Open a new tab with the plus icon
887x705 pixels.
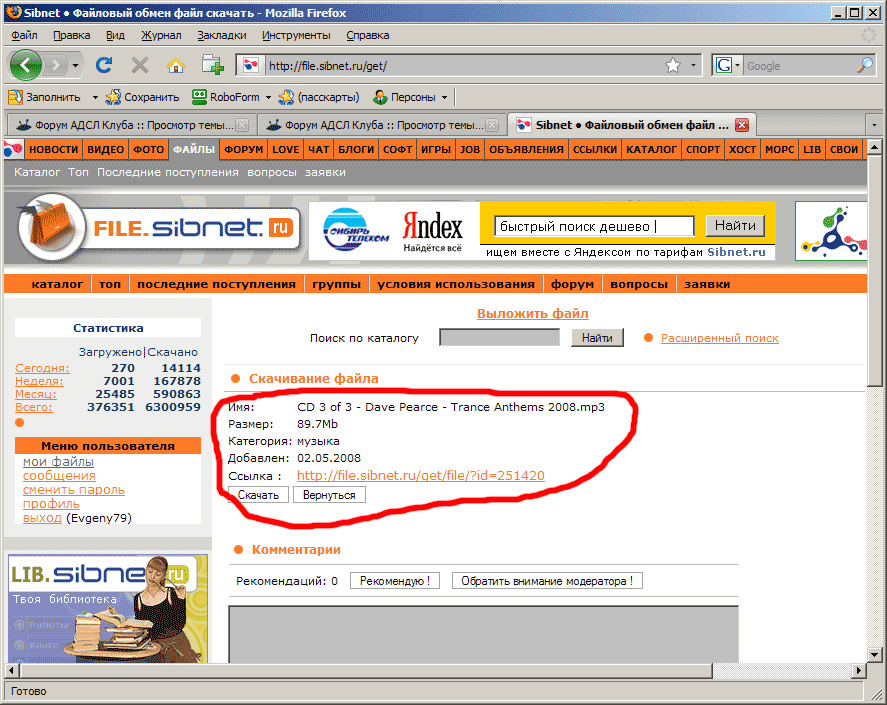tap(213, 66)
